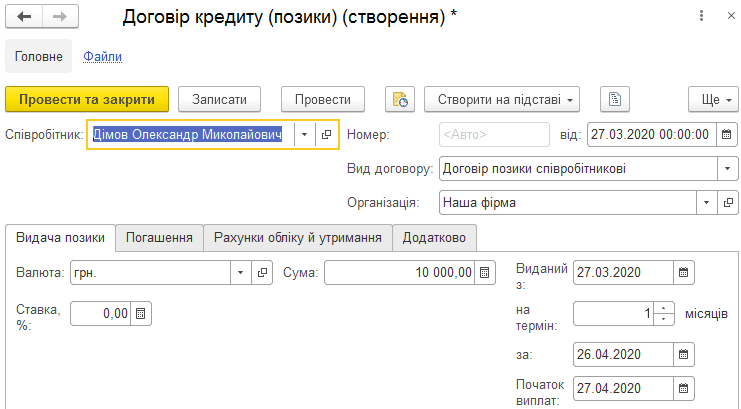
Task: Expand the Співробітник dropdown list
Action: tap(304, 135)
